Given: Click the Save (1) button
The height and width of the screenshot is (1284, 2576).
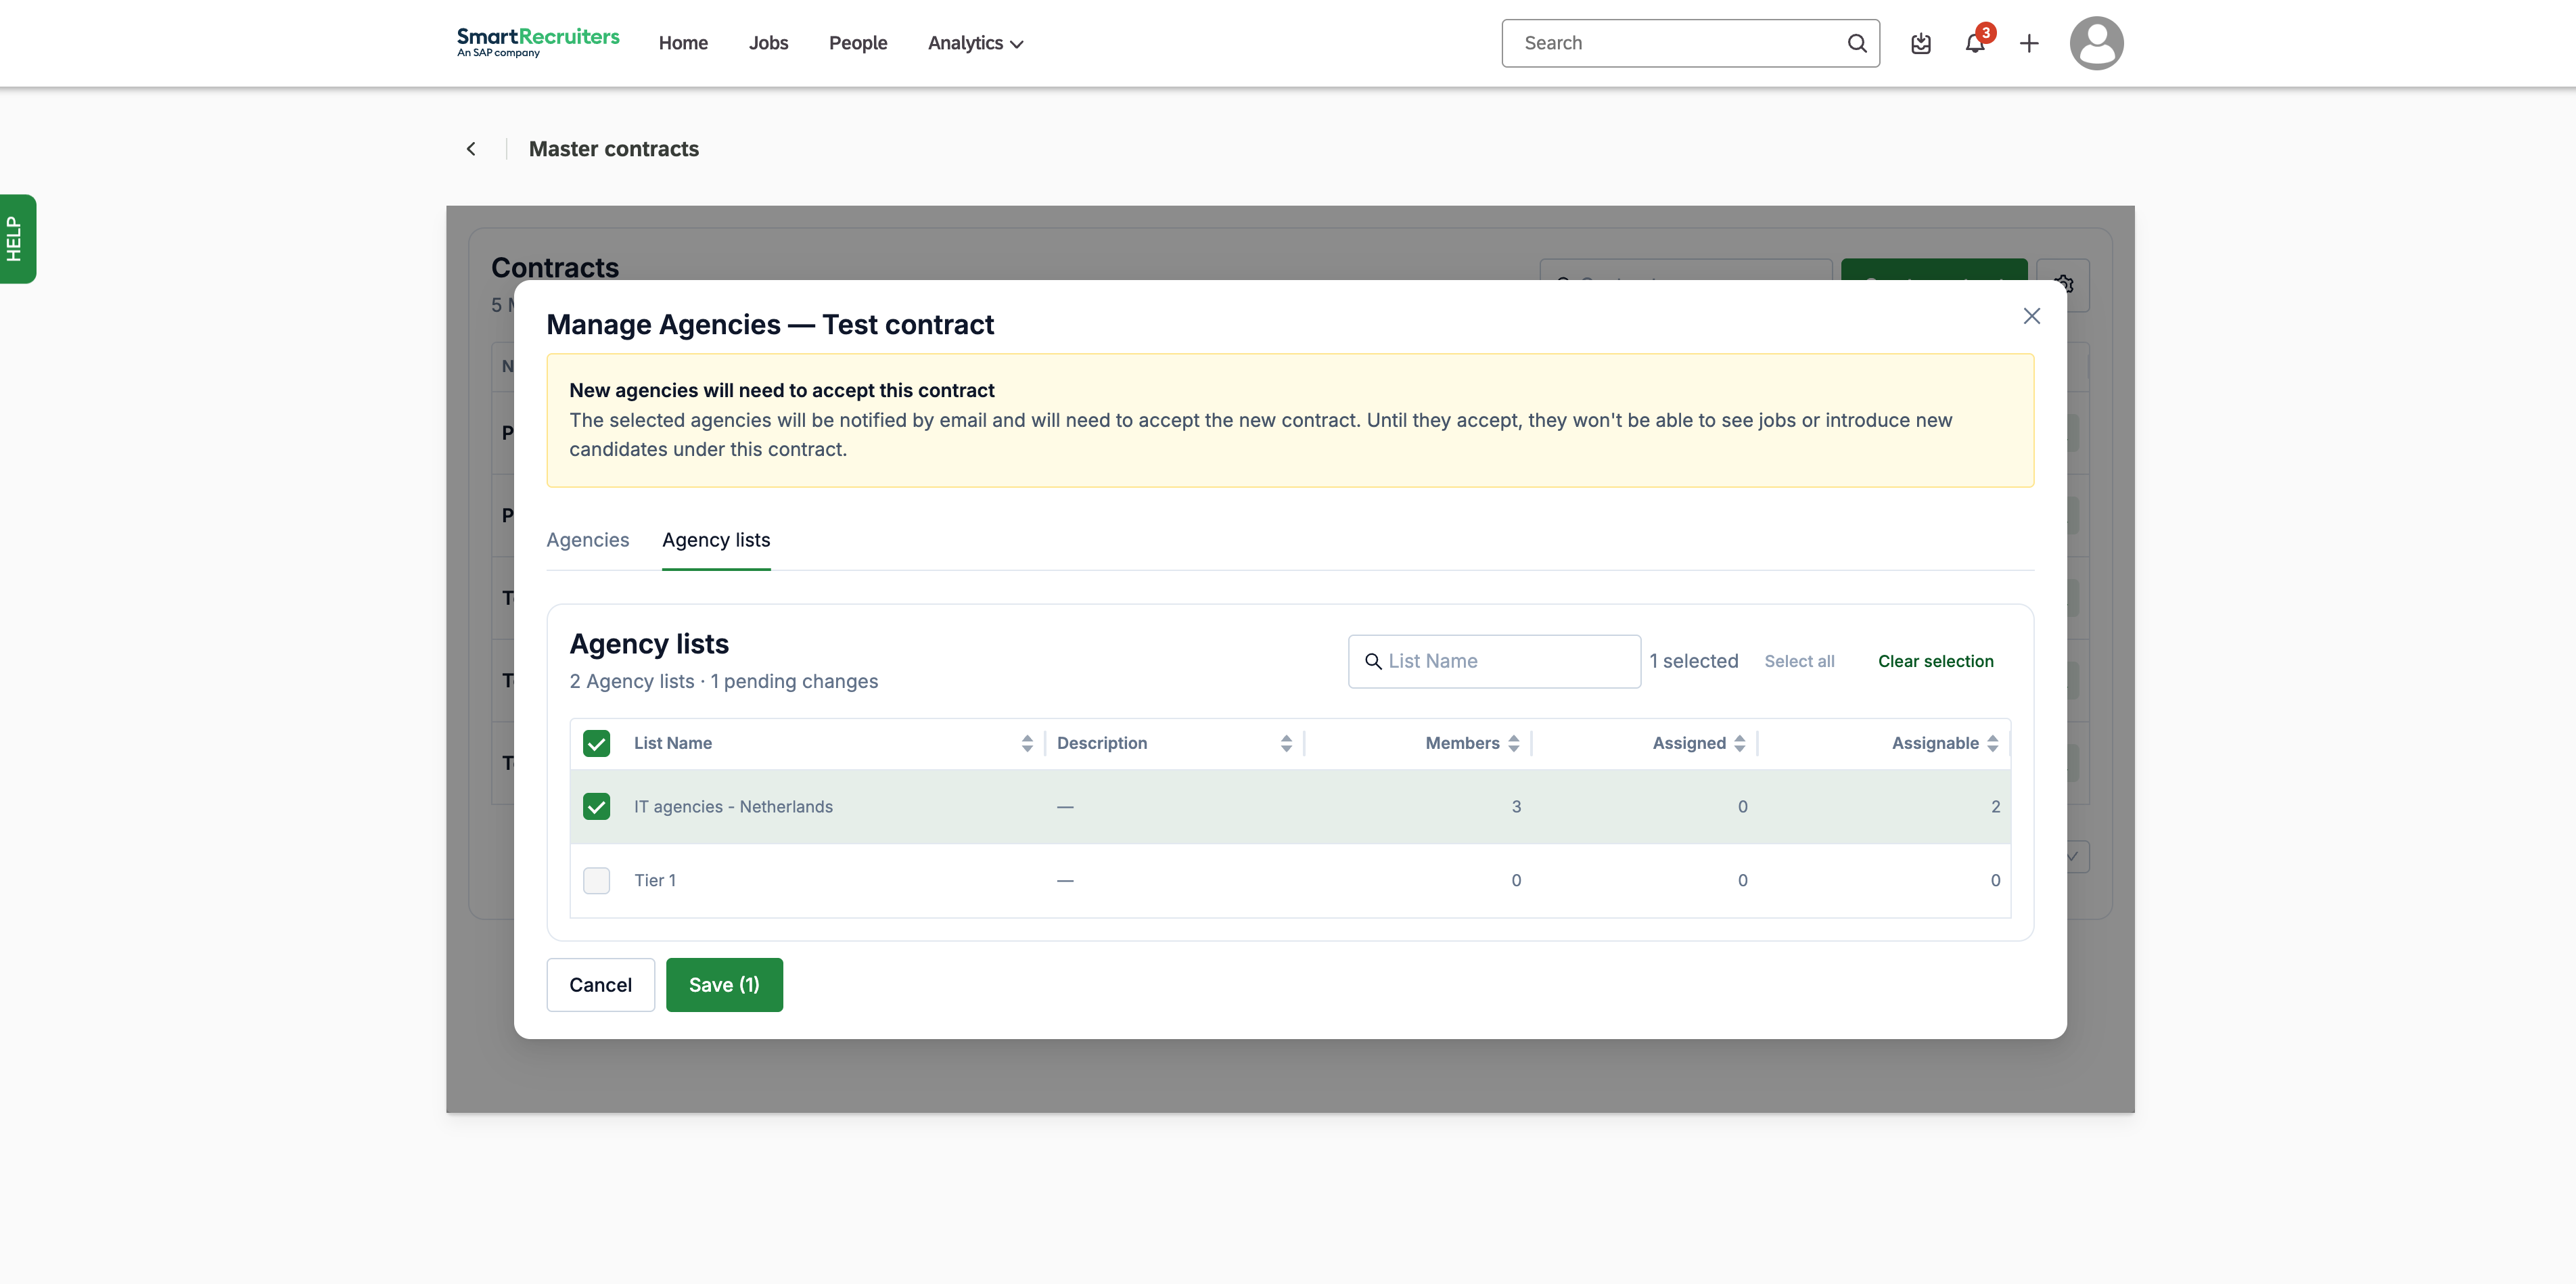Looking at the screenshot, I should coord(724,985).
